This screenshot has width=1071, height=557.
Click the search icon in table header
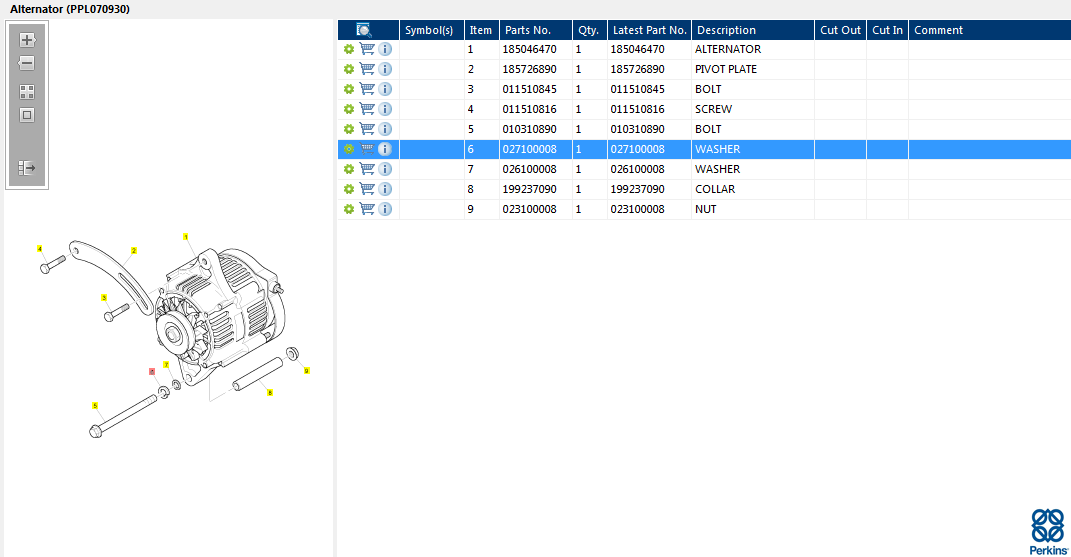point(364,30)
